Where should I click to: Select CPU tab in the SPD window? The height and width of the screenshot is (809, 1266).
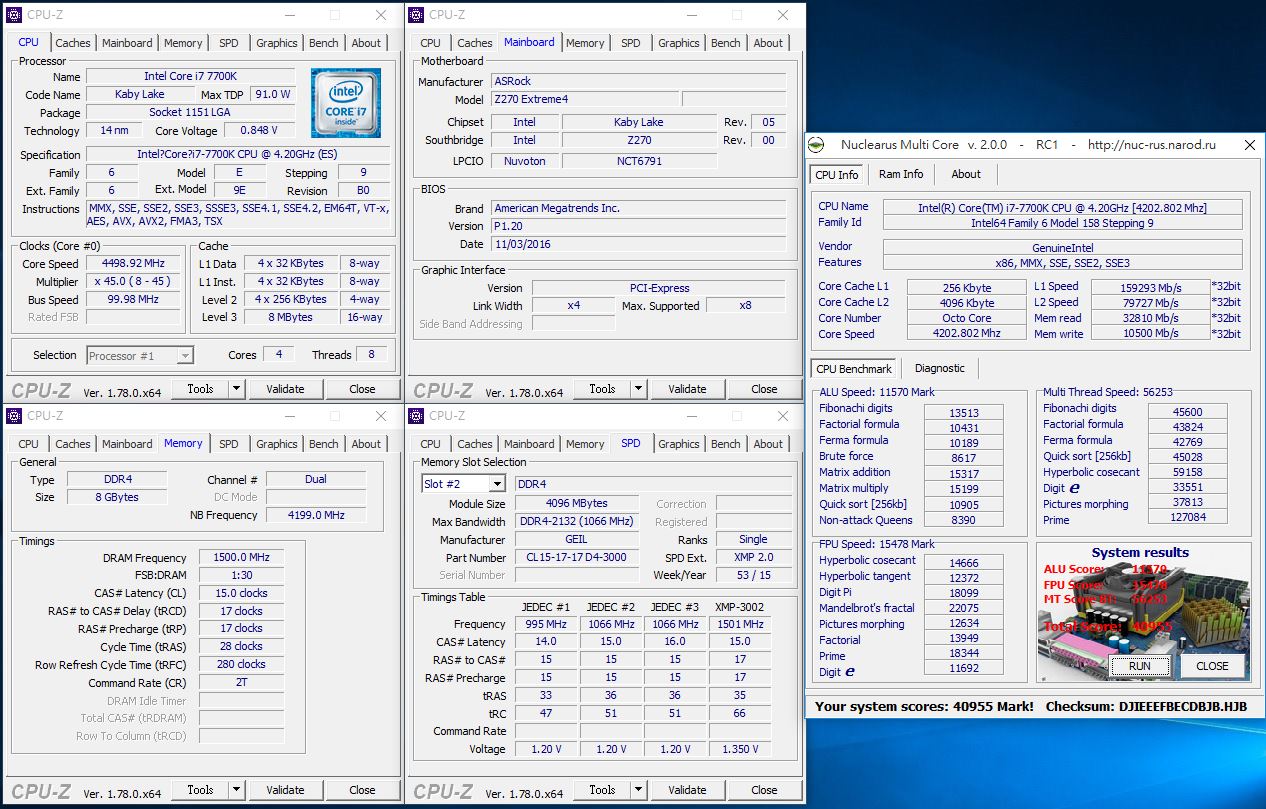(x=431, y=444)
